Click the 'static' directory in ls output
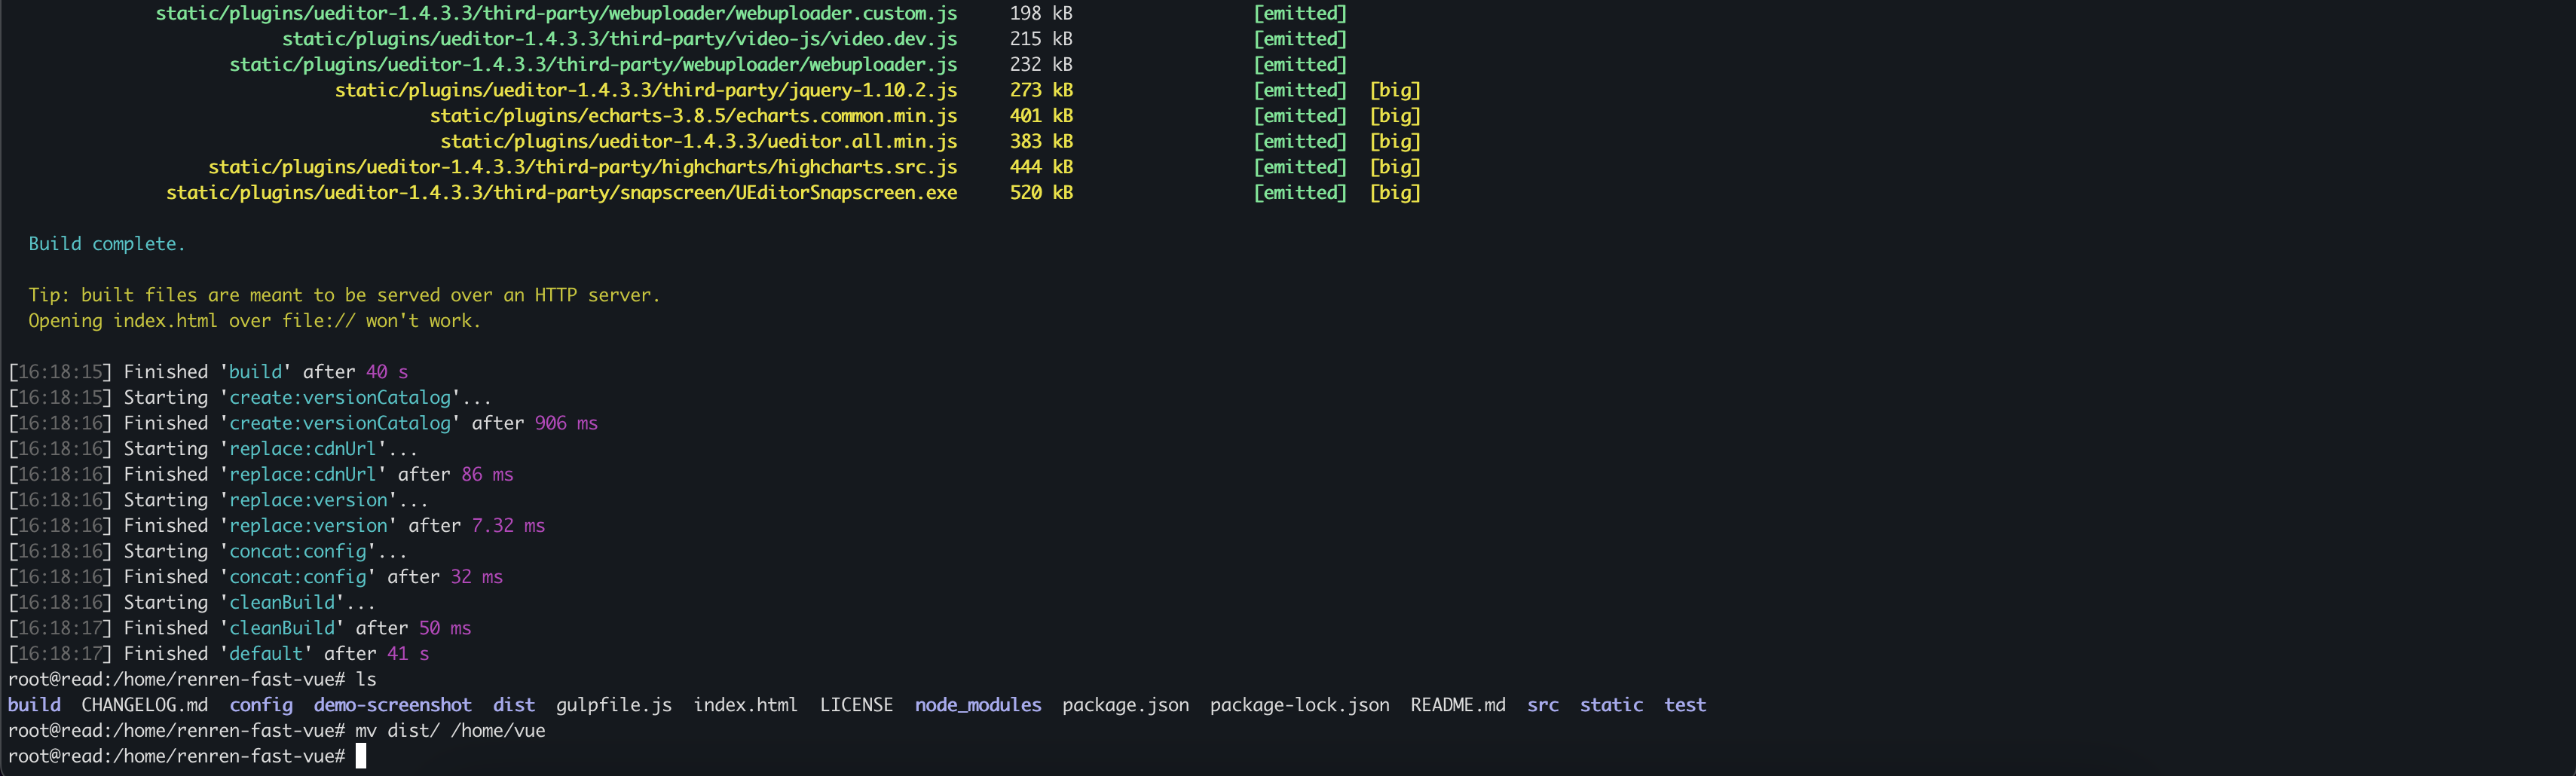 click(x=1611, y=705)
